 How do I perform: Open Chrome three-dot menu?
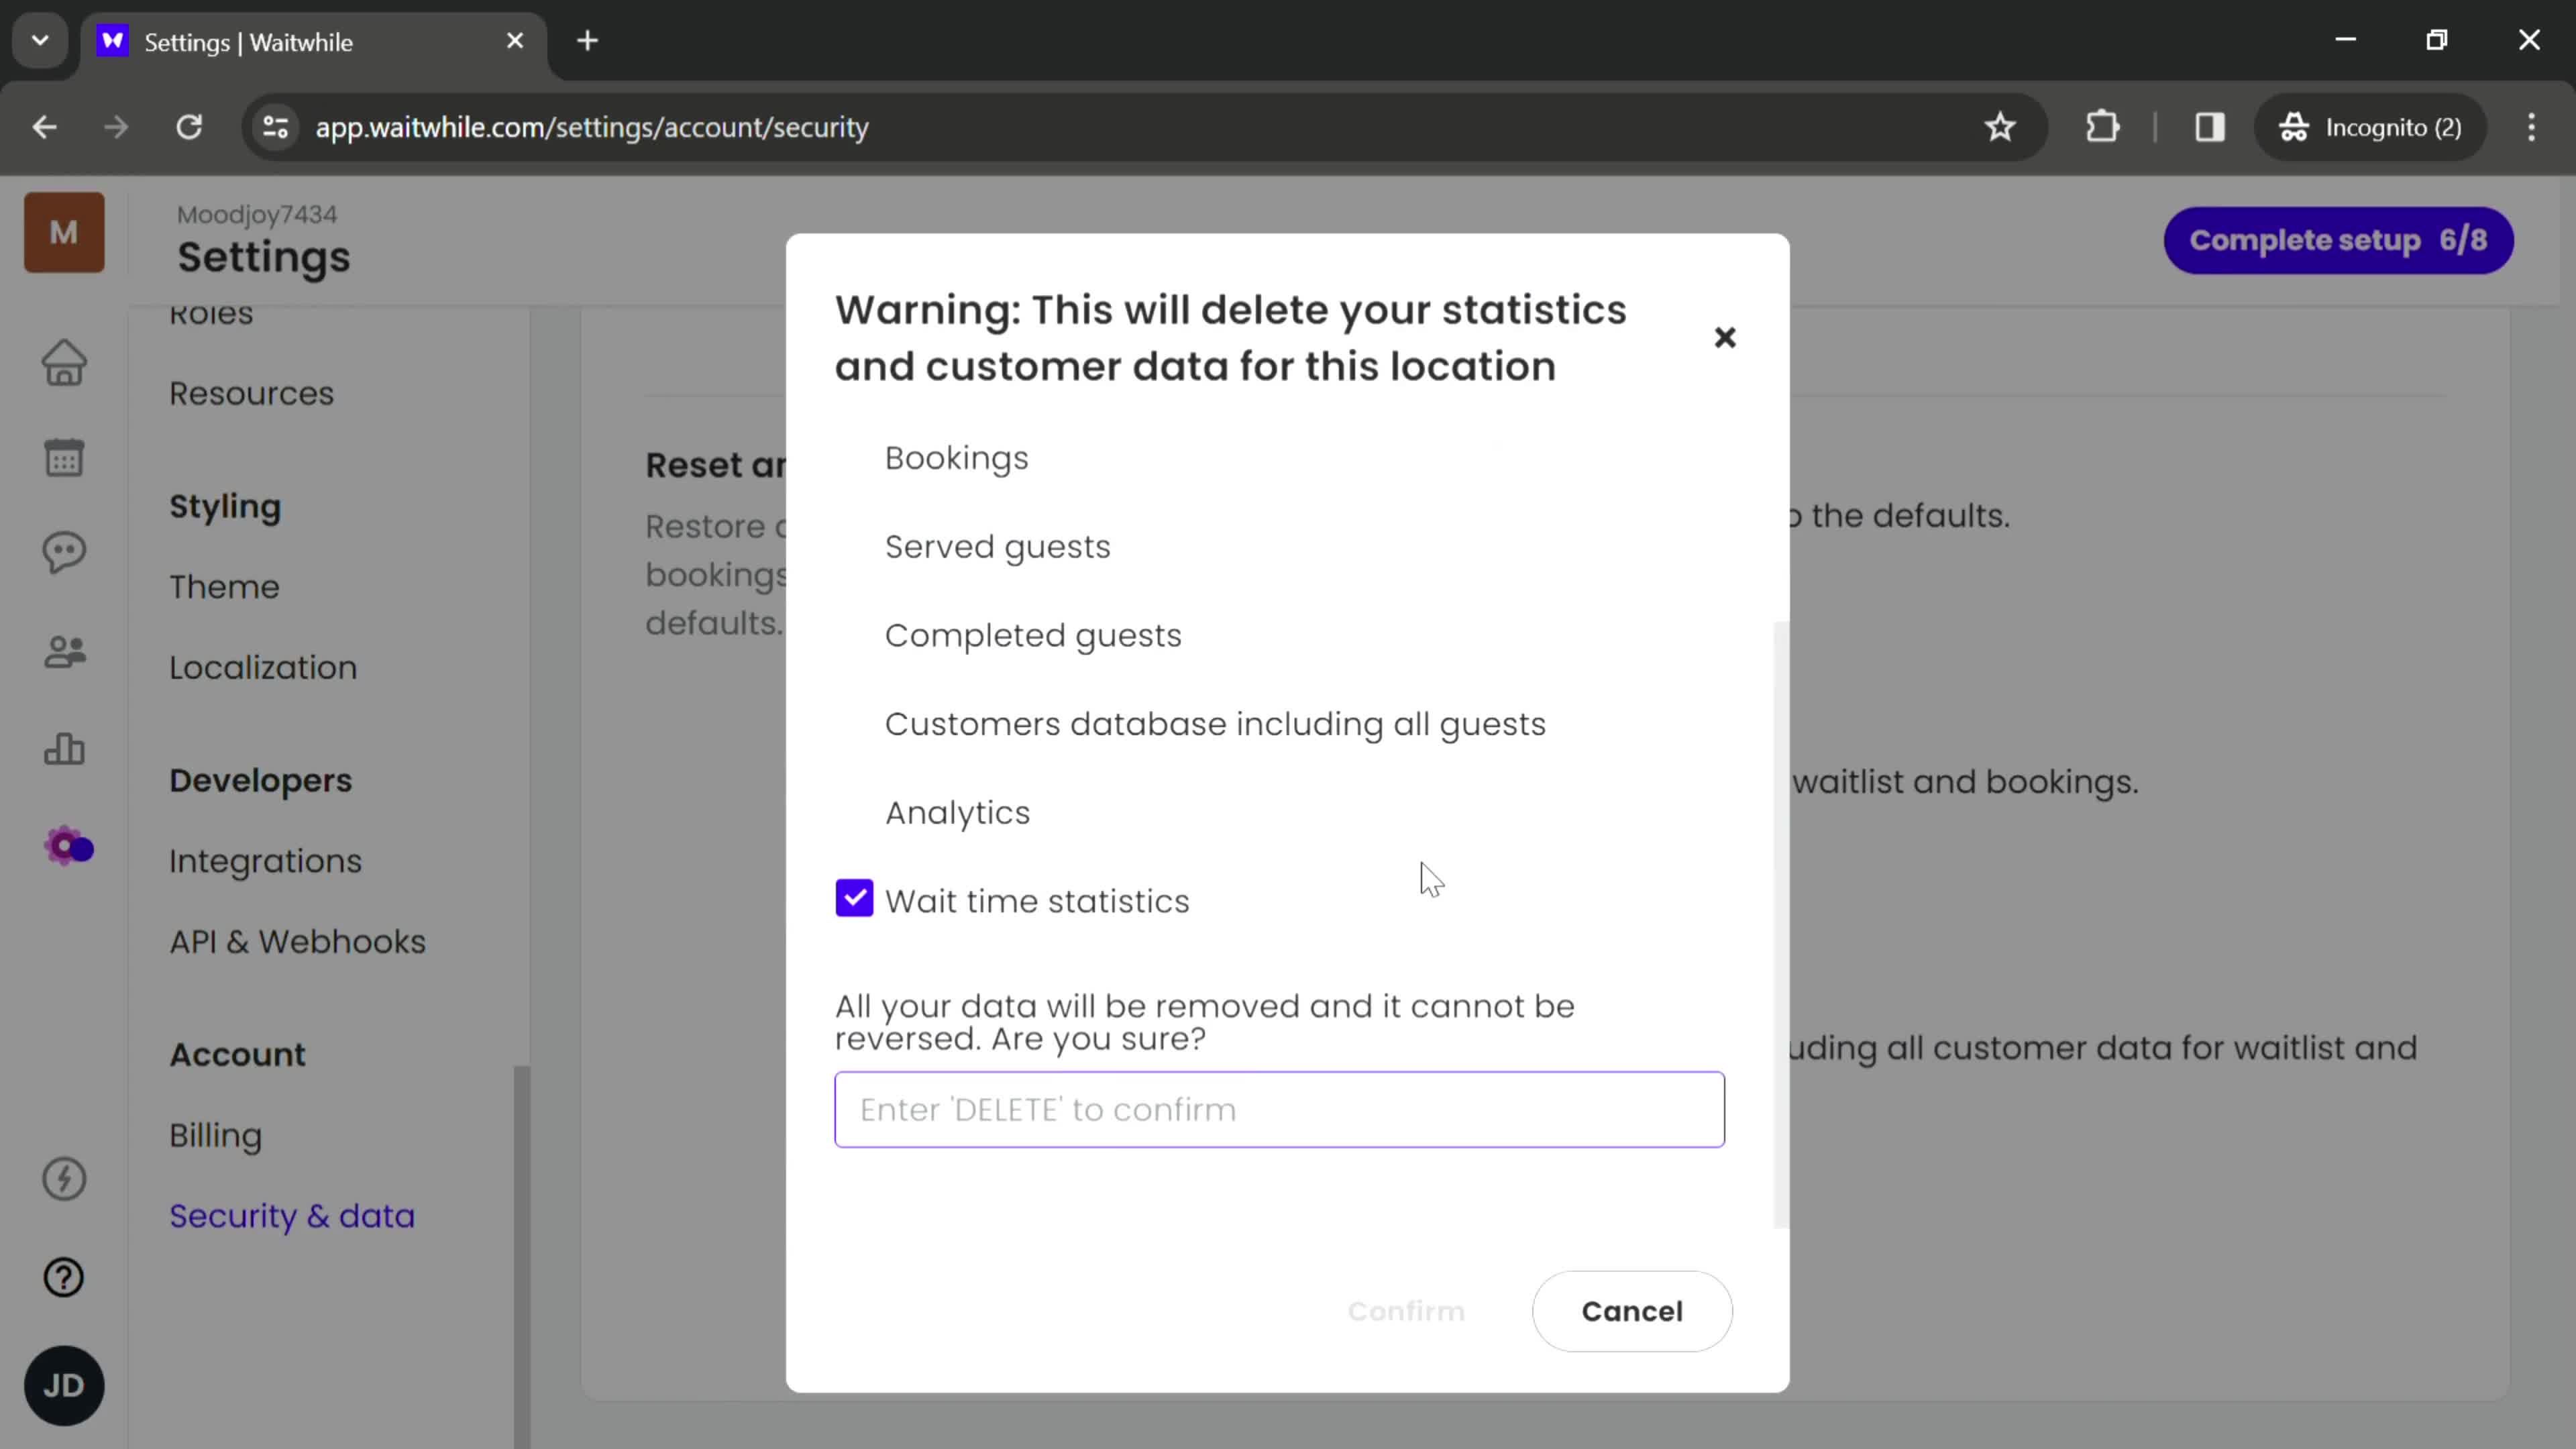click(2531, 127)
